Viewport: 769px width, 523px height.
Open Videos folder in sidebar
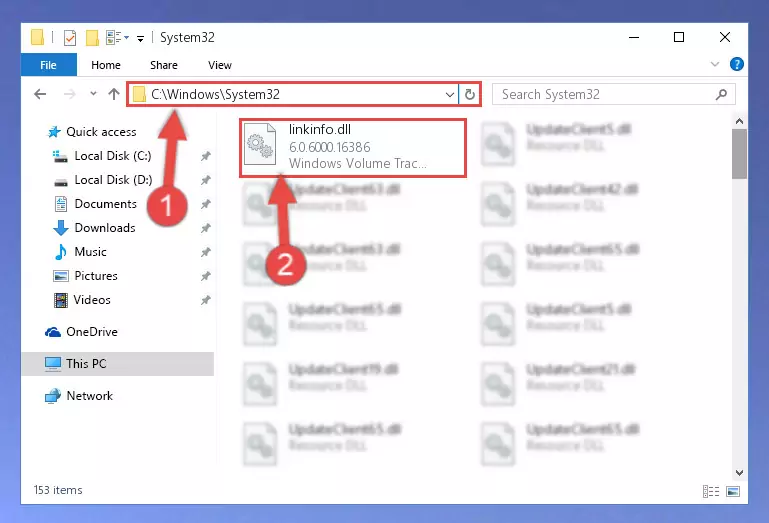tap(92, 300)
